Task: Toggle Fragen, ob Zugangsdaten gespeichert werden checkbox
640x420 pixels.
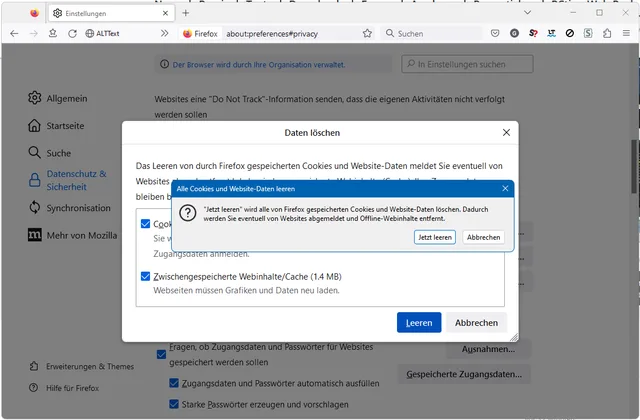Action: tap(162, 354)
